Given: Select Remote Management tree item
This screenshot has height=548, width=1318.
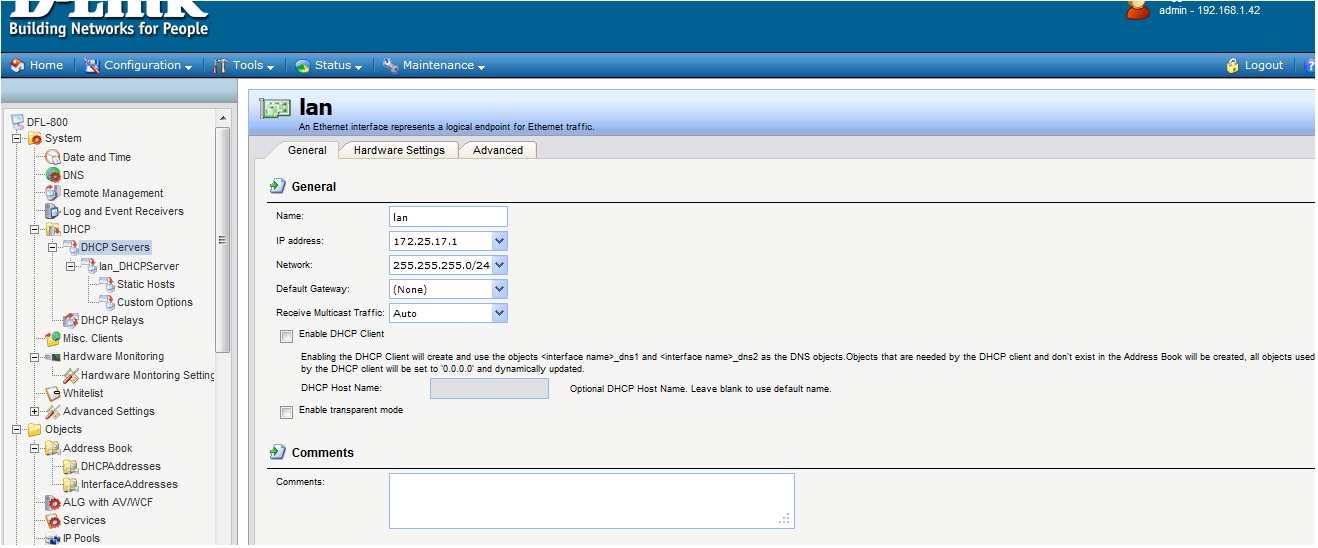Looking at the screenshot, I should tap(113, 193).
